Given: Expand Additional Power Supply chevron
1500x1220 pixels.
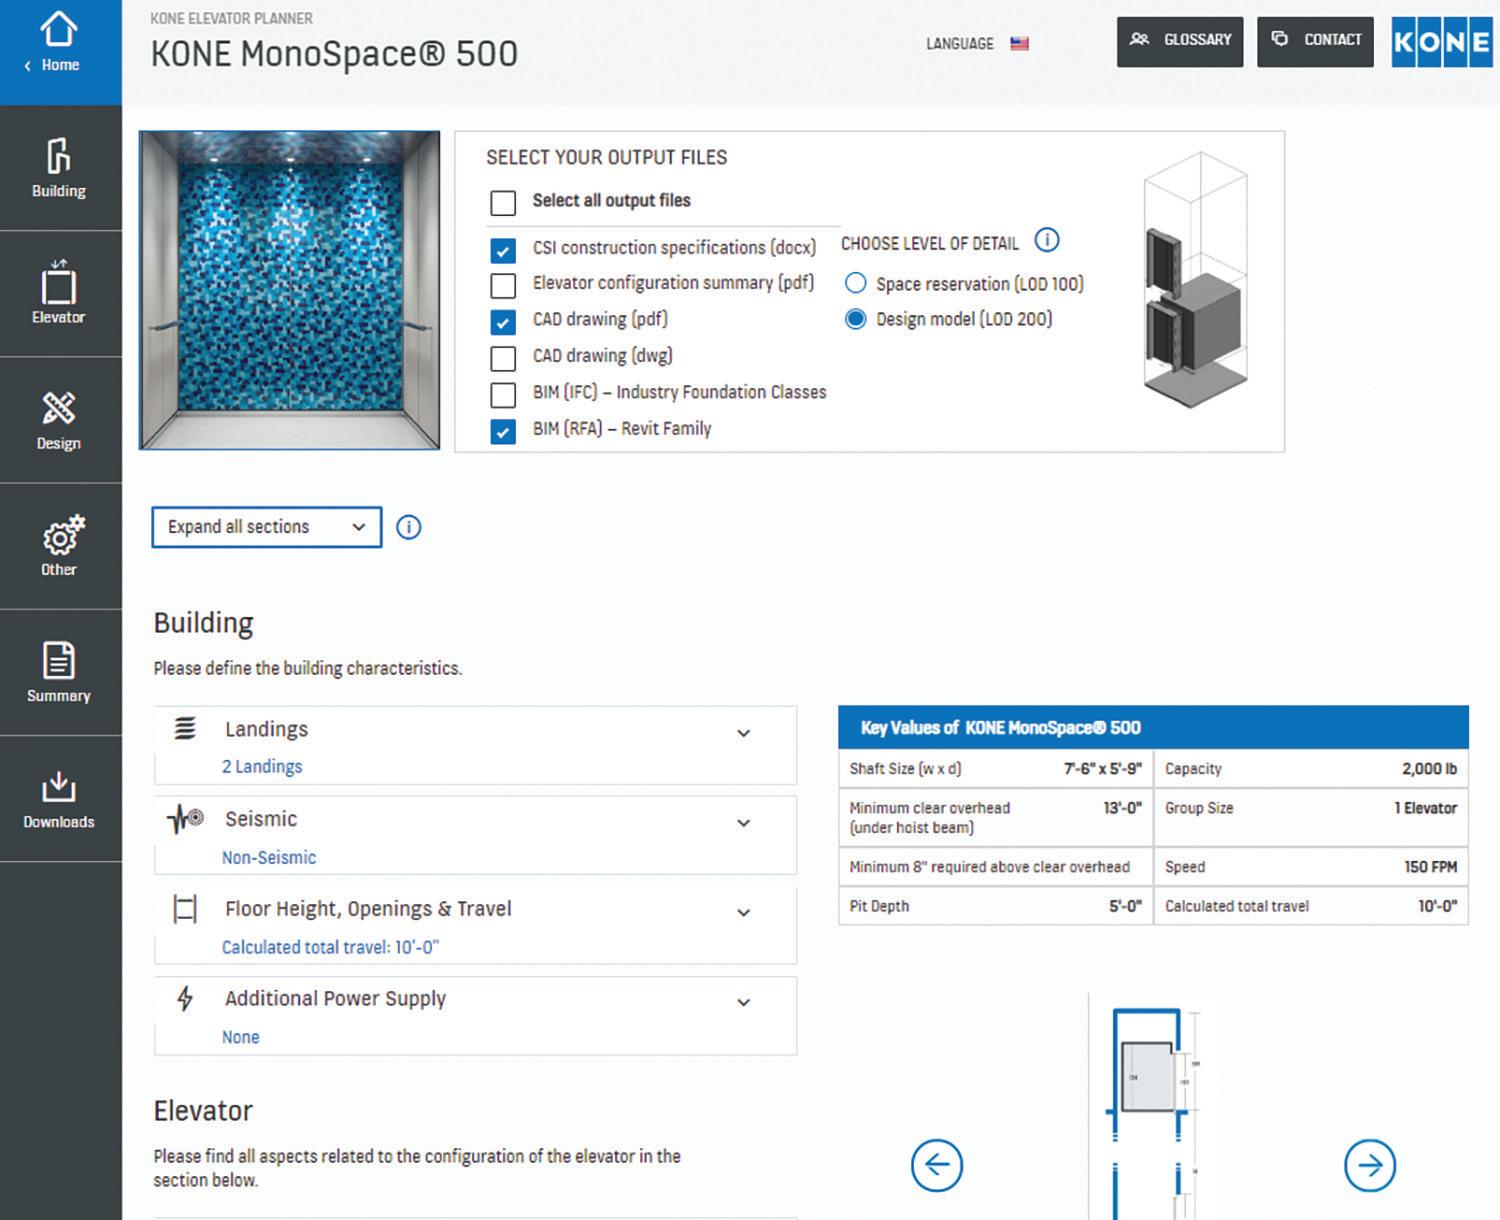Looking at the screenshot, I should coord(743,1002).
